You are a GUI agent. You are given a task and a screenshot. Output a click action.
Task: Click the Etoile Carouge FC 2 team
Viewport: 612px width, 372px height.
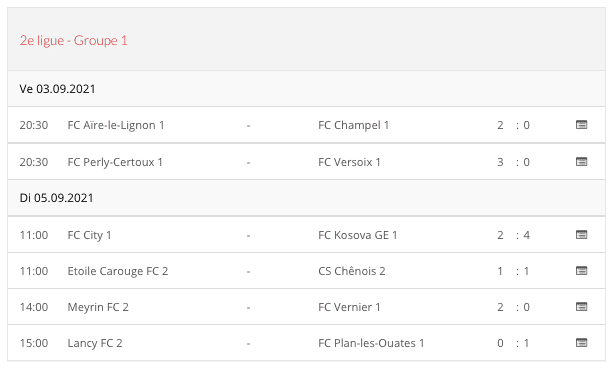tap(118, 271)
